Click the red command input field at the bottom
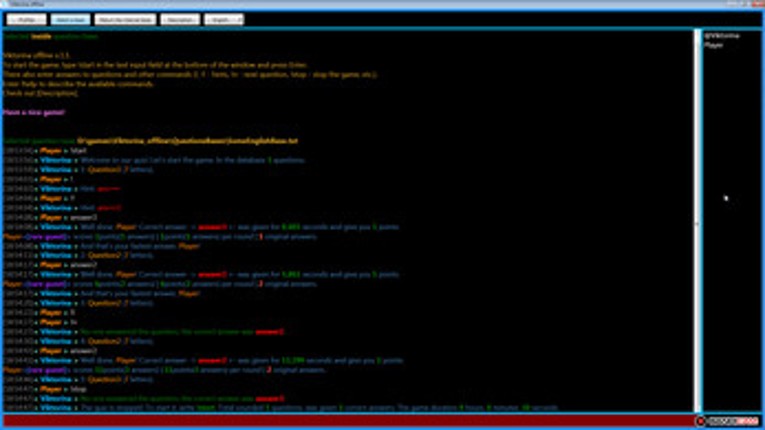The image size is (765, 430). (349, 420)
